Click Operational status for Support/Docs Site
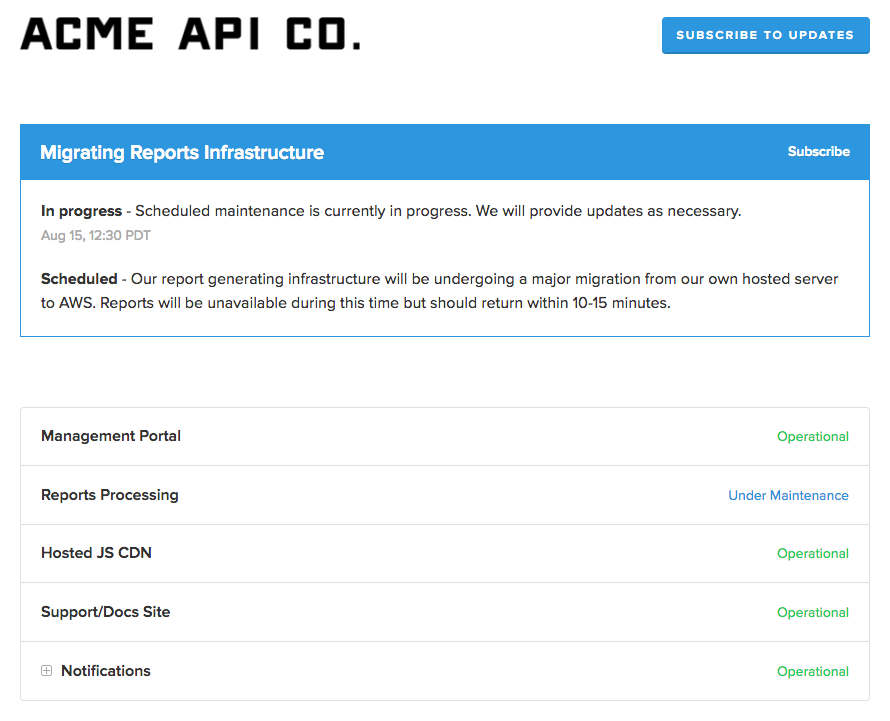890x721 pixels. (x=812, y=612)
